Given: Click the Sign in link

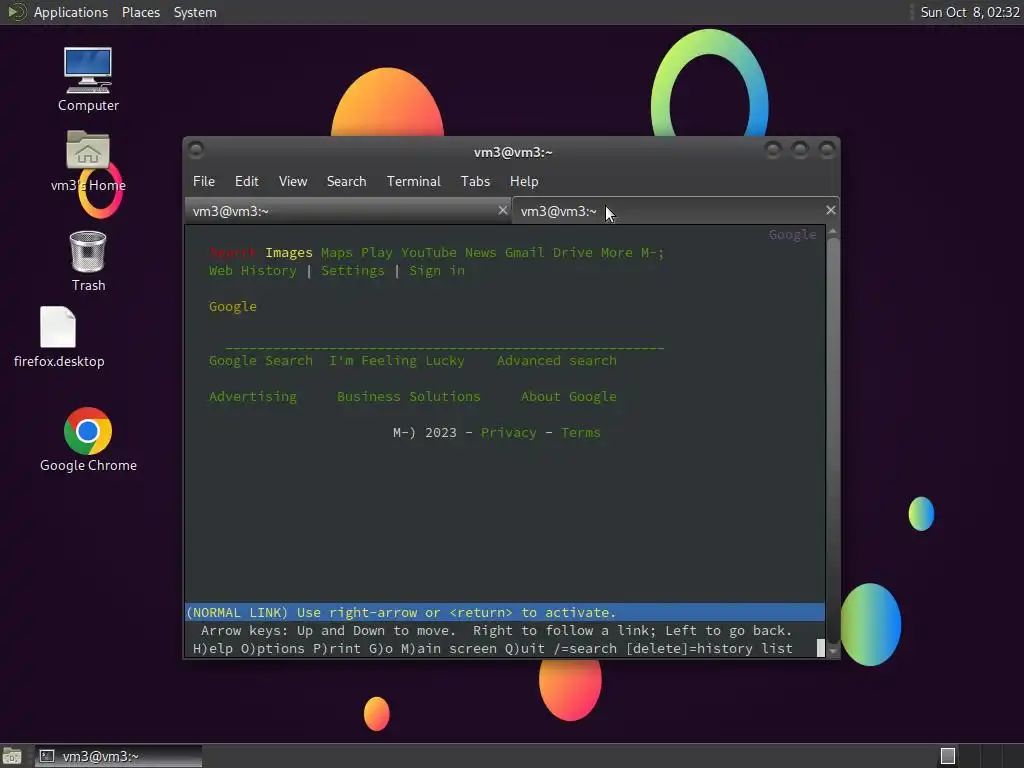Looking at the screenshot, I should point(437,270).
